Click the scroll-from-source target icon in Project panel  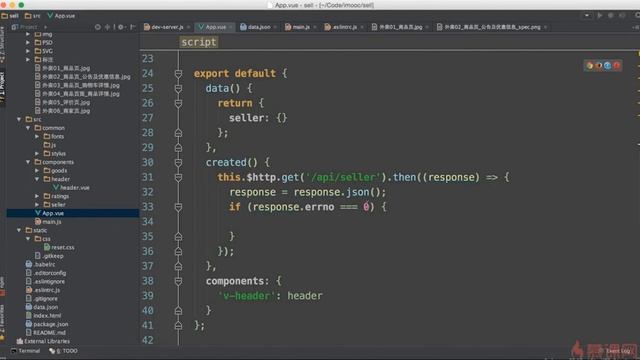tap(98, 27)
